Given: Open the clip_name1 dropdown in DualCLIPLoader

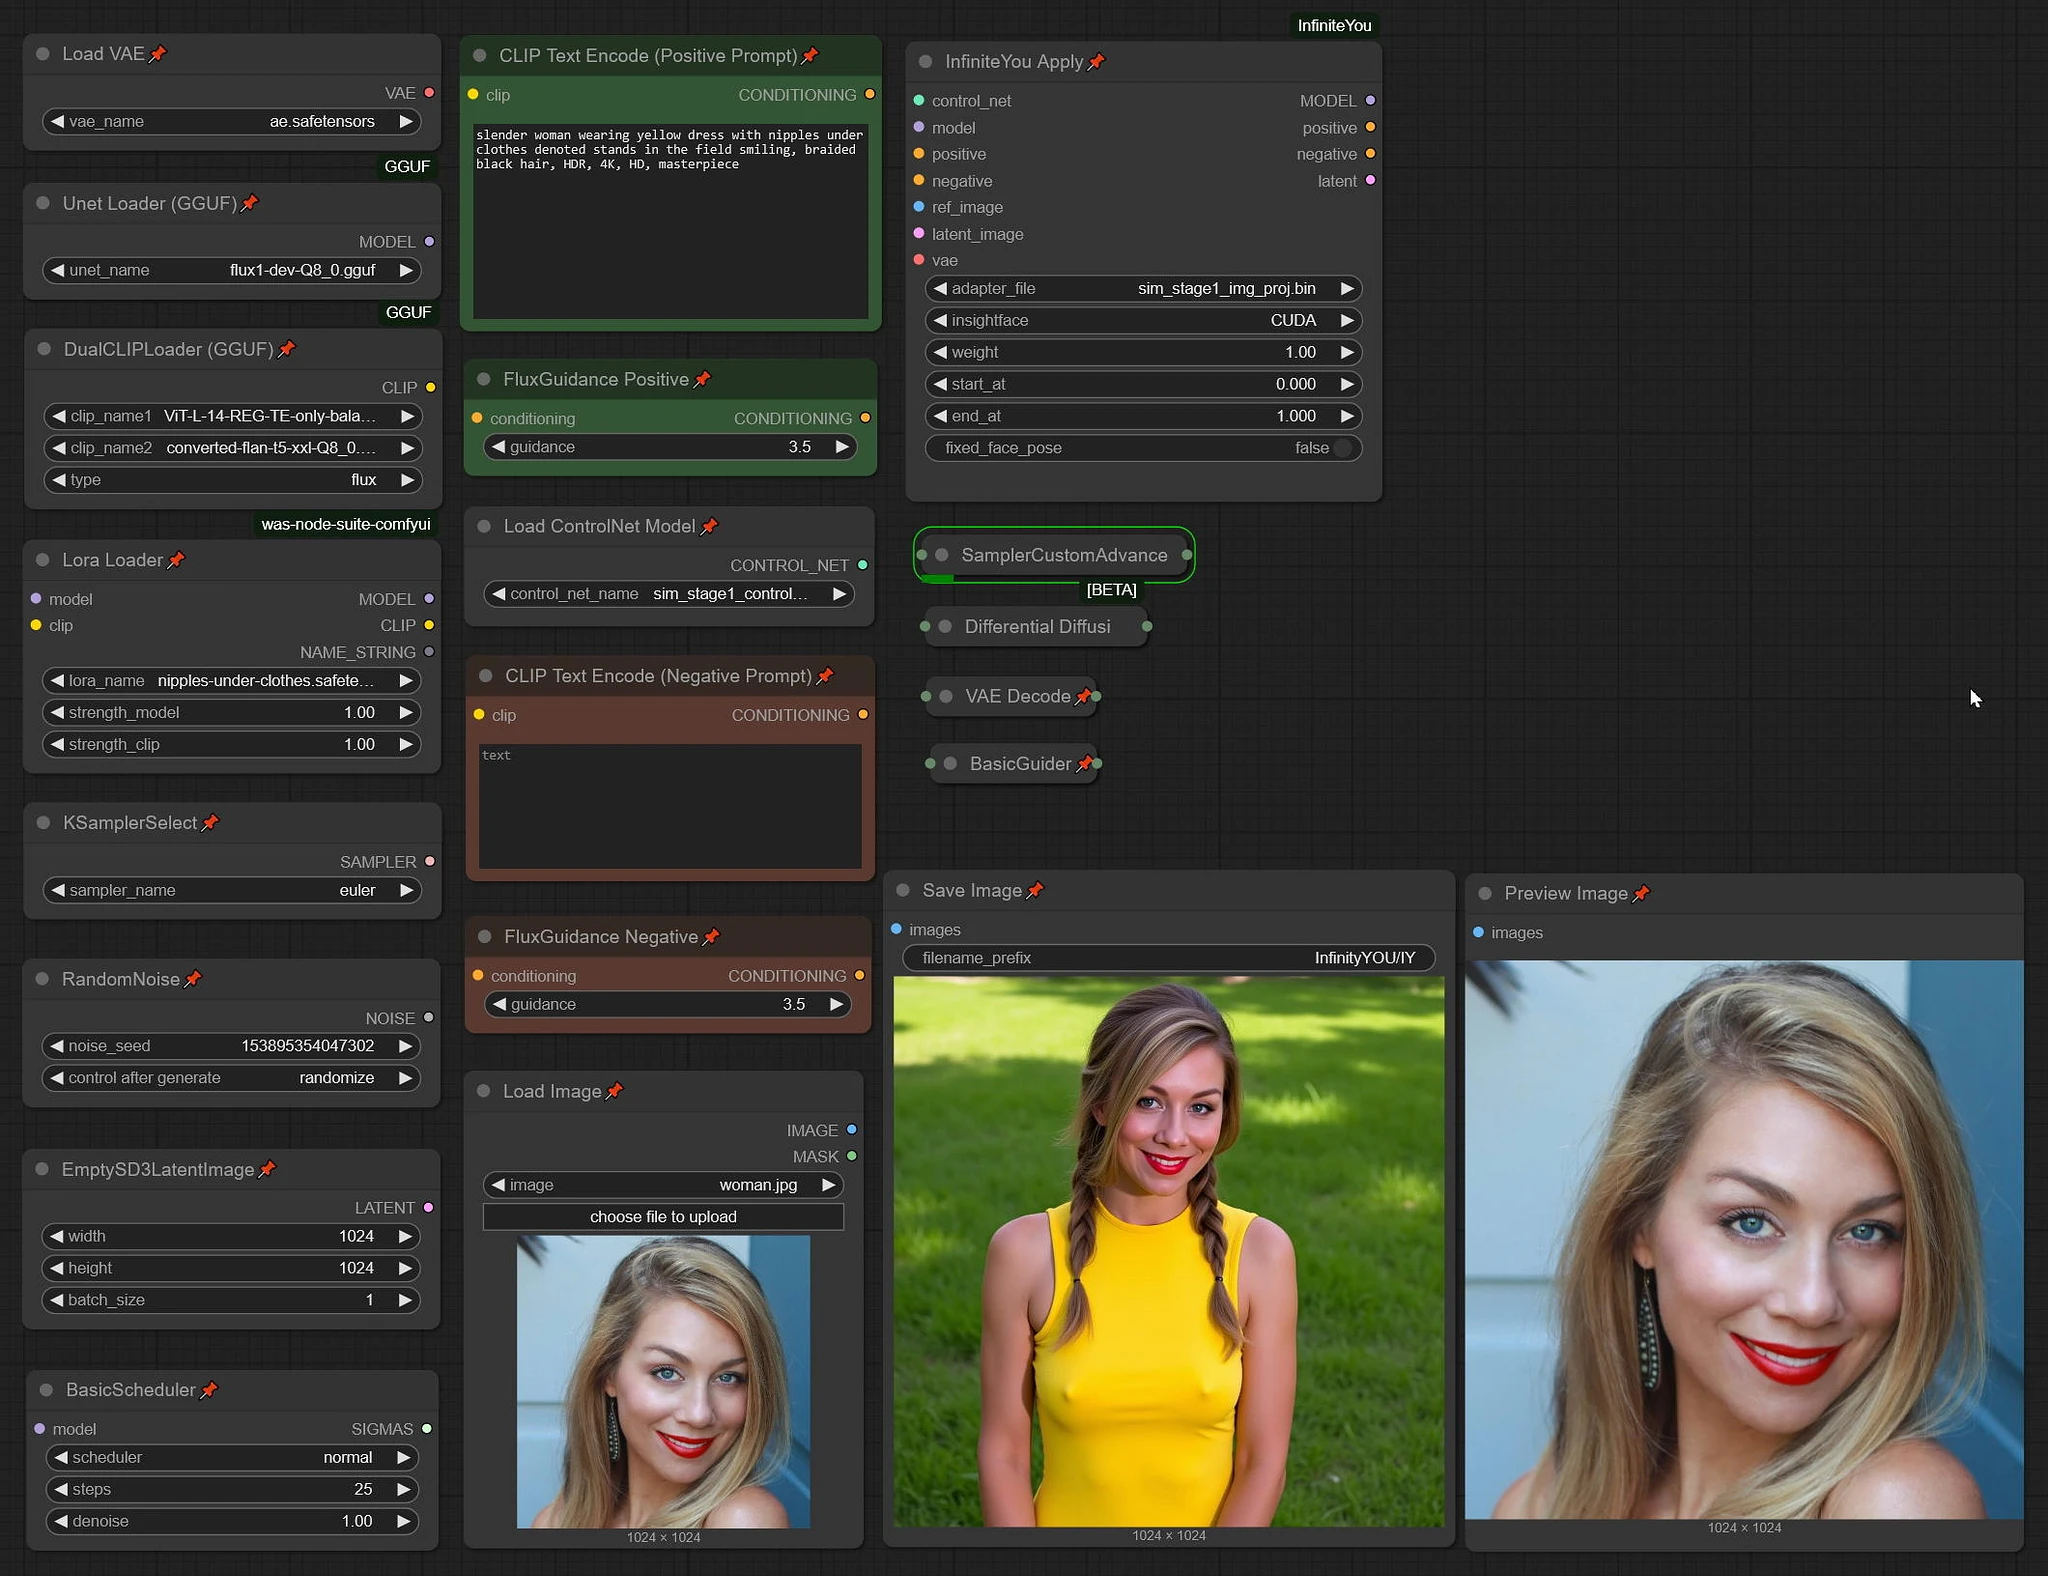Looking at the screenshot, I should [x=233, y=416].
